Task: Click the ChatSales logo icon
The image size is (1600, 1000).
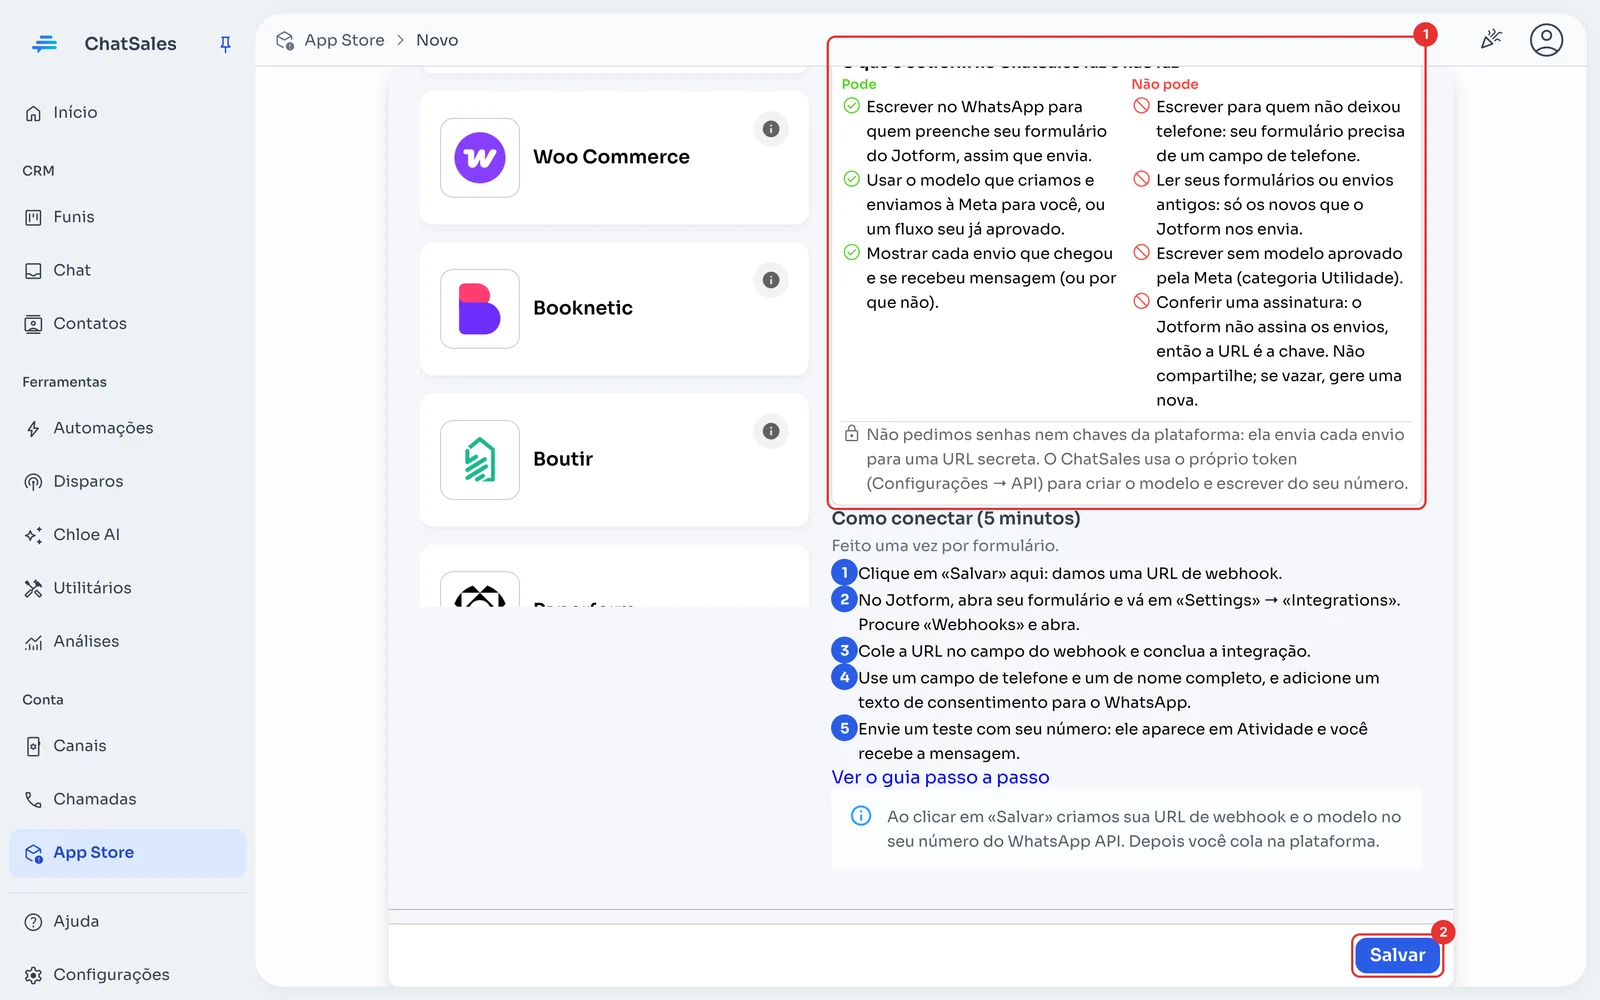Action: click(x=44, y=44)
